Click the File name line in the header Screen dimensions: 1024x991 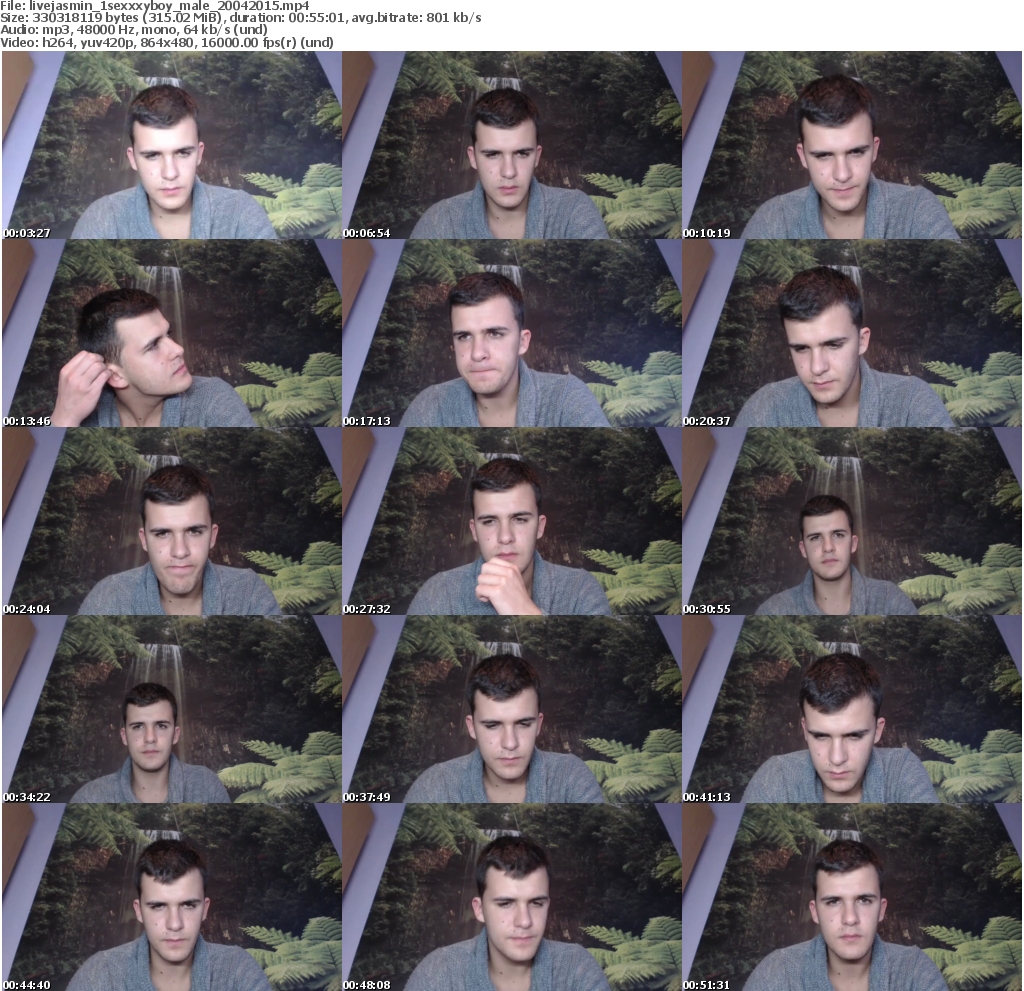tap(155, 6)
